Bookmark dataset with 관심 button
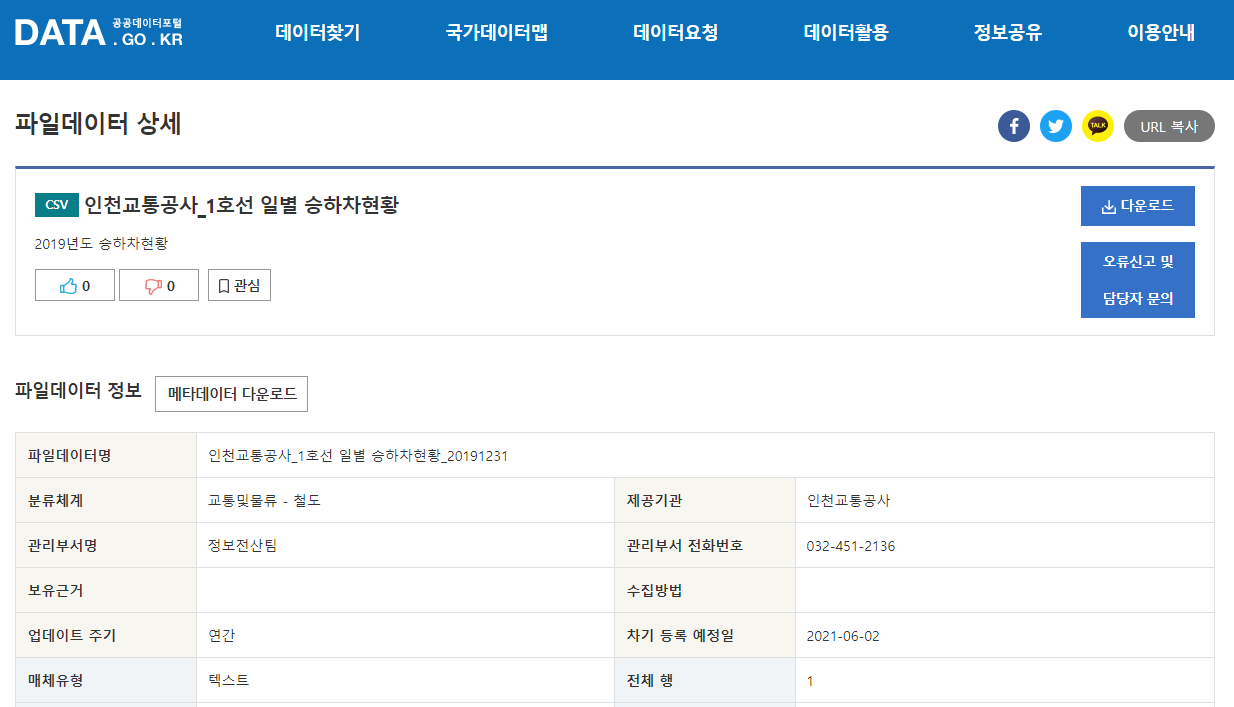Screen dimensions: 1234x707 (239, 285)
